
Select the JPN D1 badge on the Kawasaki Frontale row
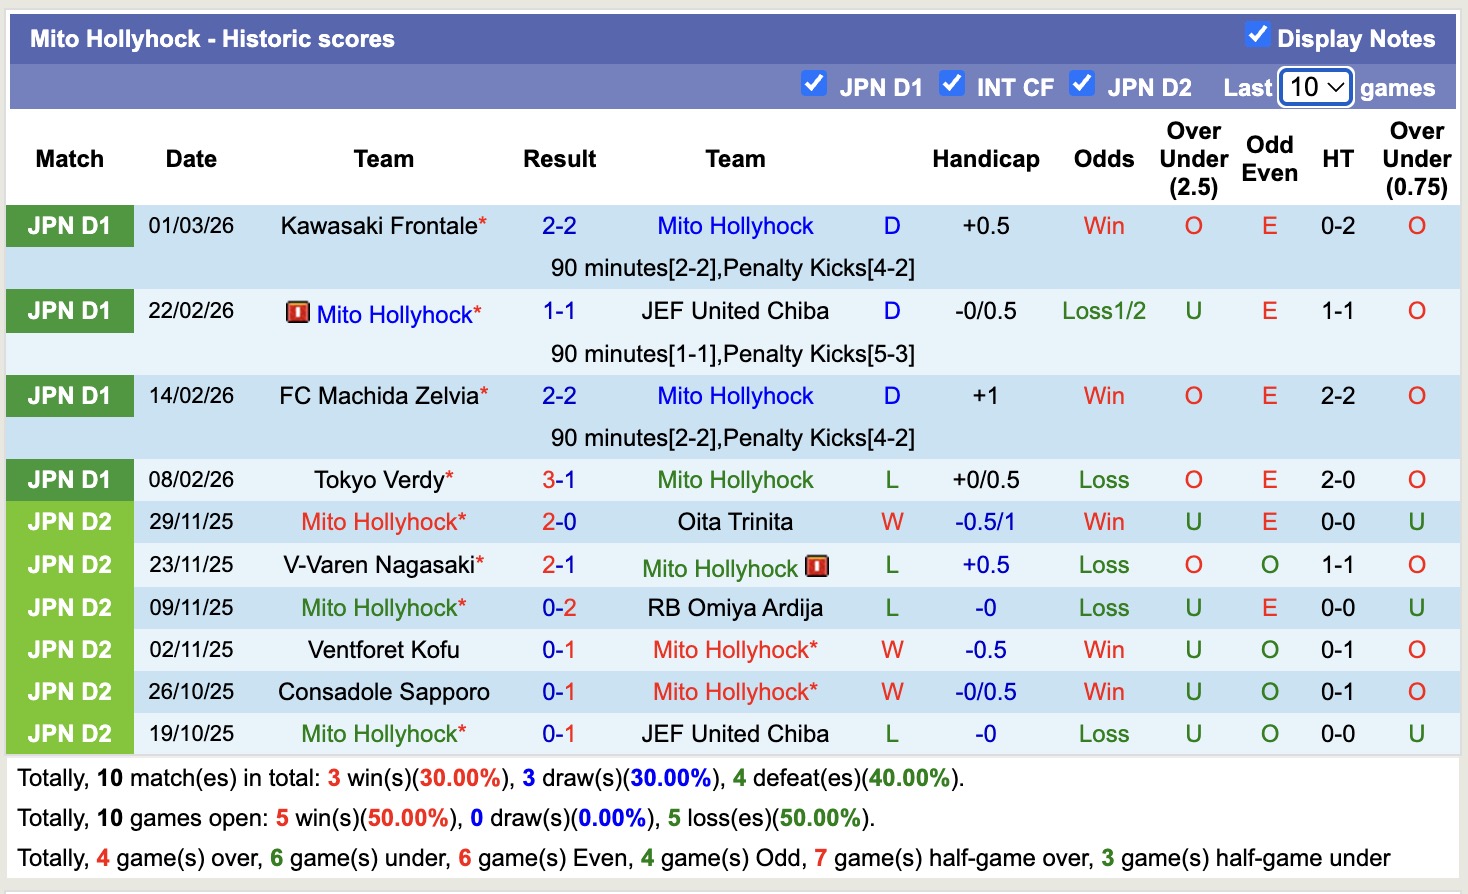point(69,225)
